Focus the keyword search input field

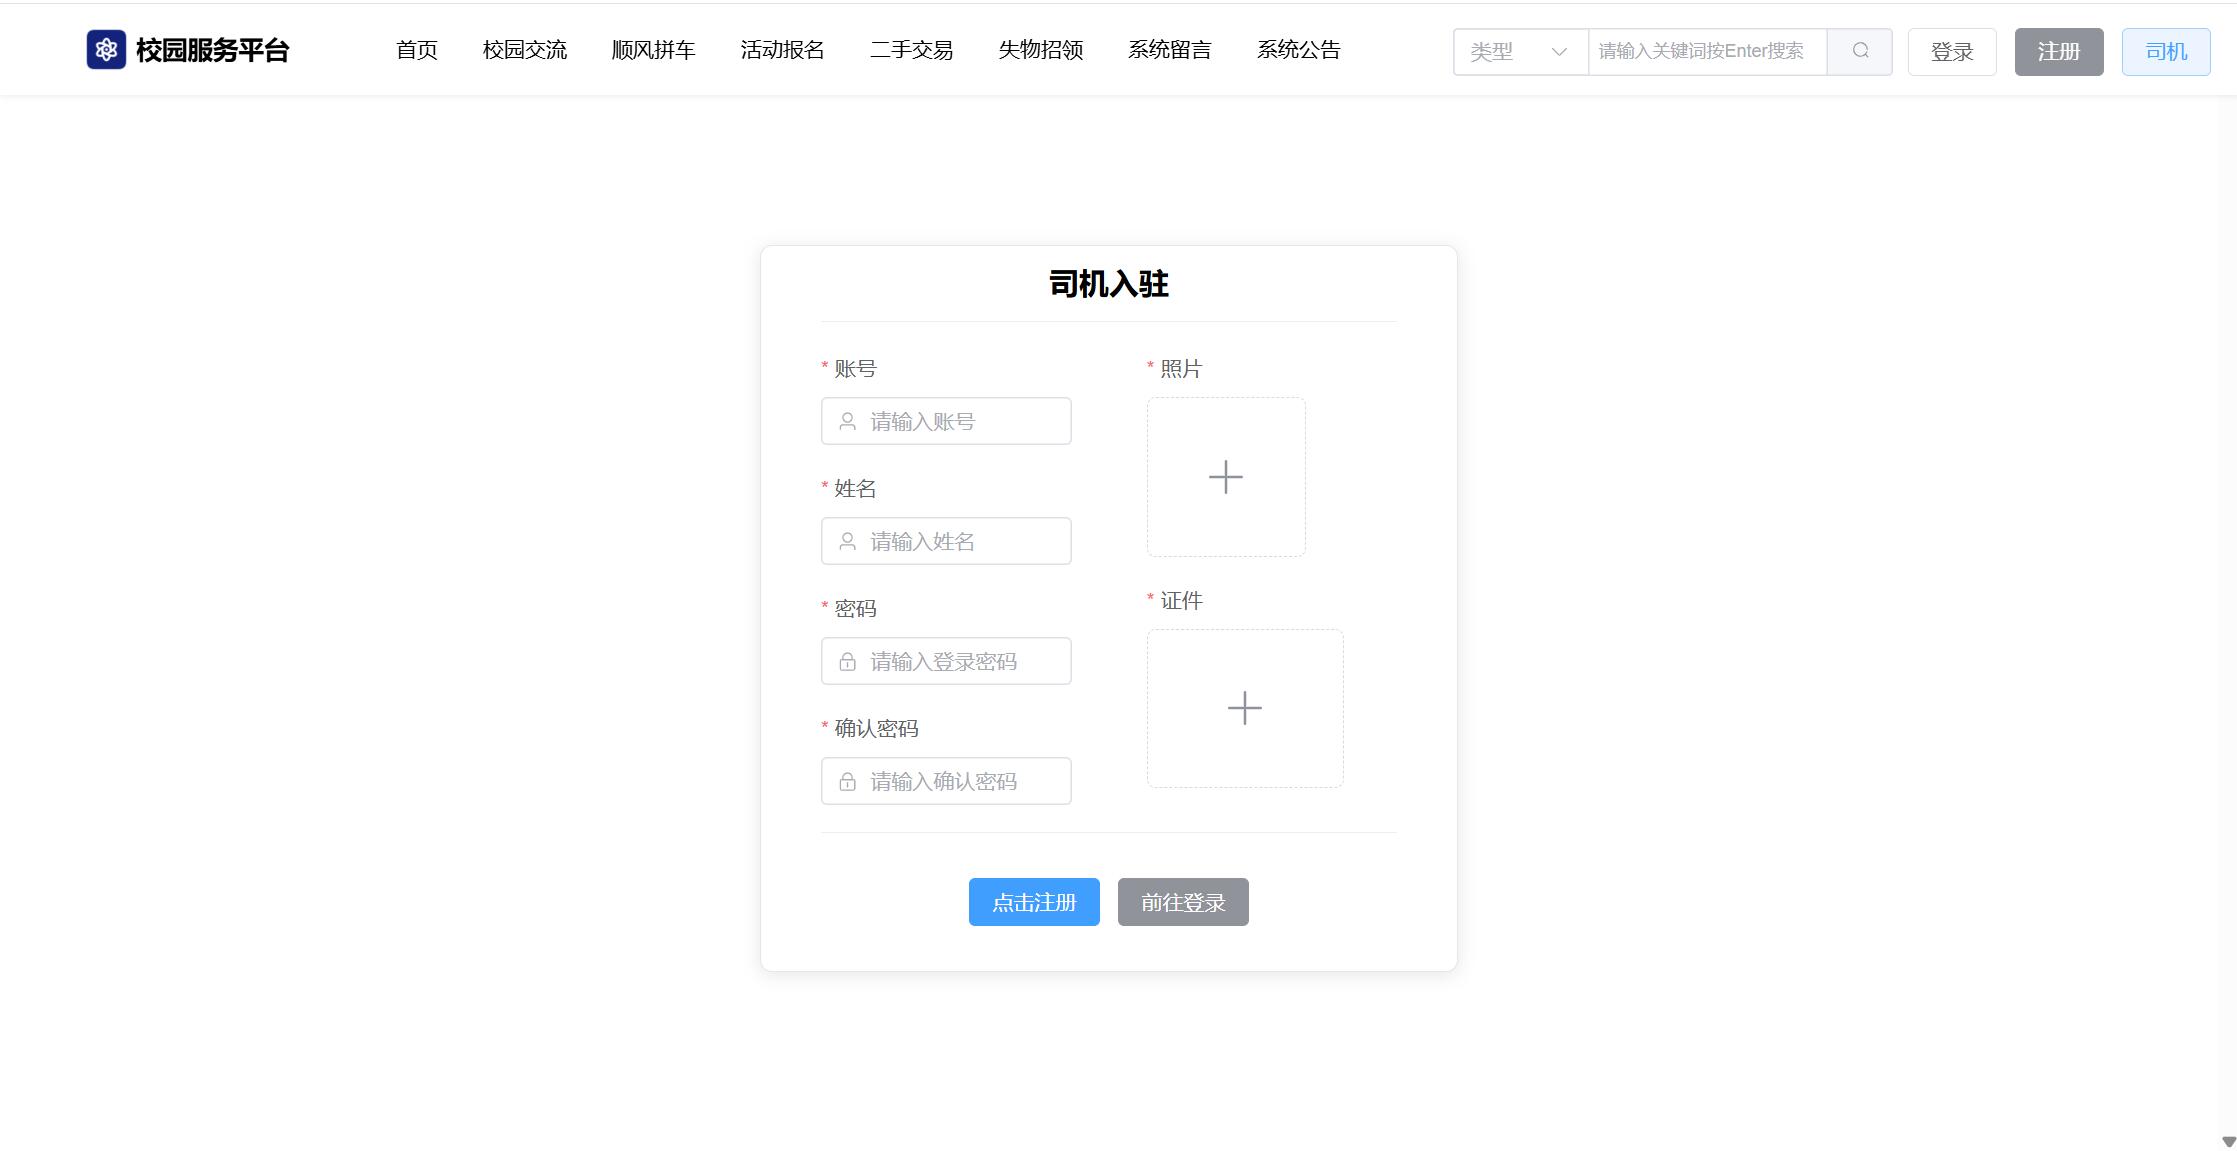1706,51
